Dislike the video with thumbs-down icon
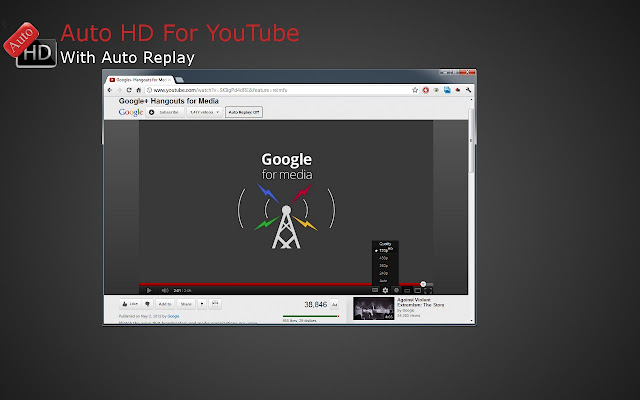Viewport: 640px width, 400px height. [x=147, y=304]
